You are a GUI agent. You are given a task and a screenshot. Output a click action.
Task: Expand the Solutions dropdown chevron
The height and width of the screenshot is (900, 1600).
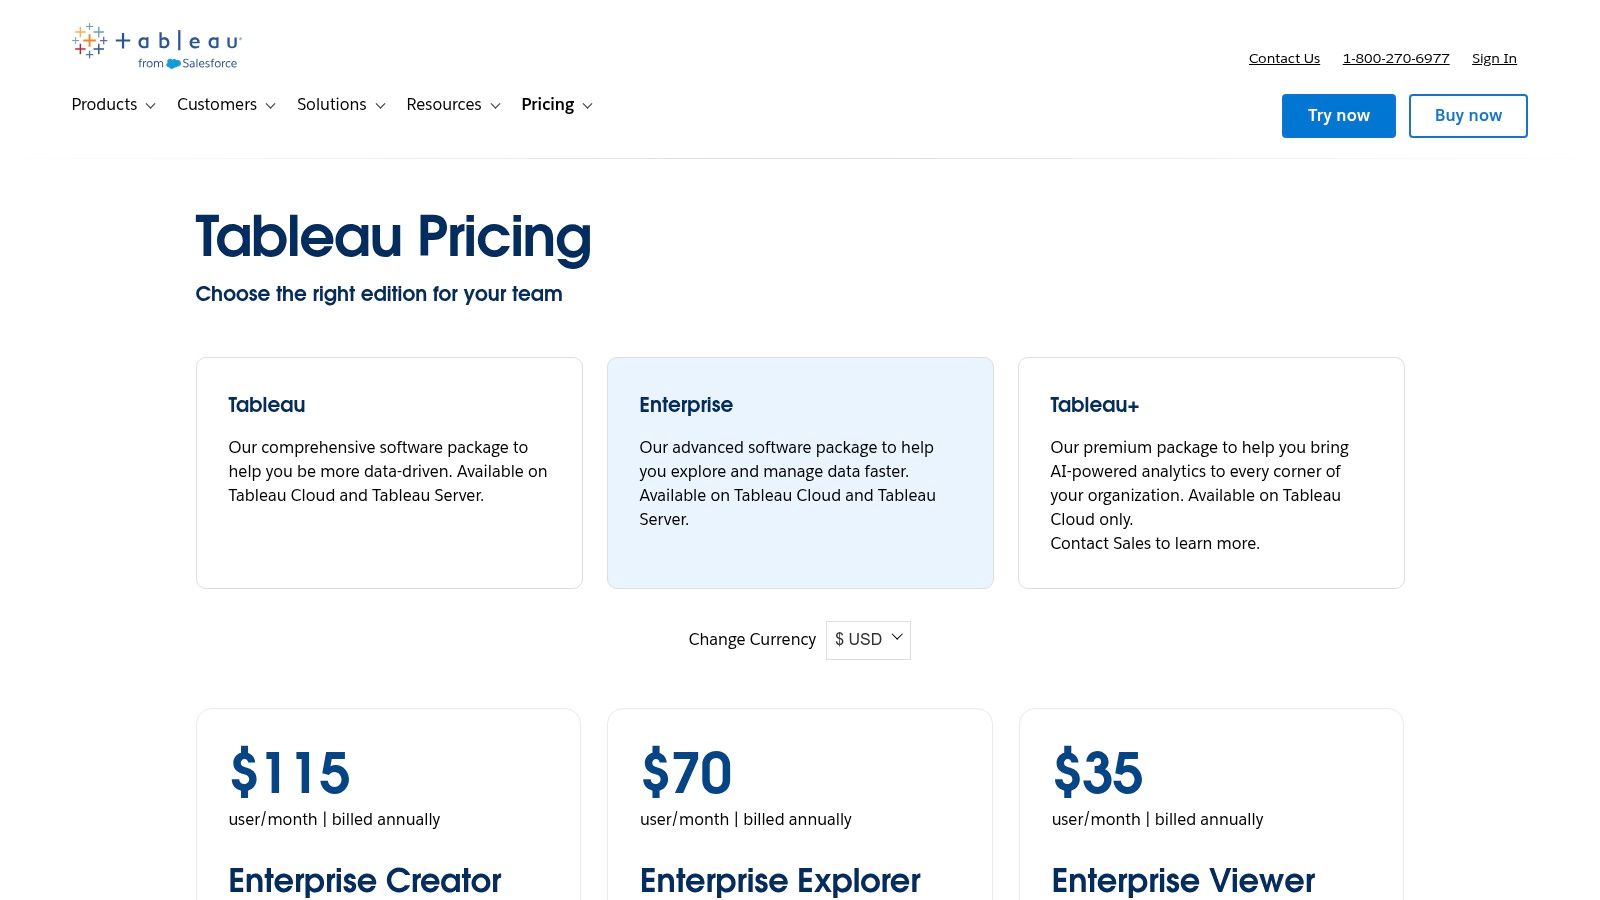[x=380, y=106]
